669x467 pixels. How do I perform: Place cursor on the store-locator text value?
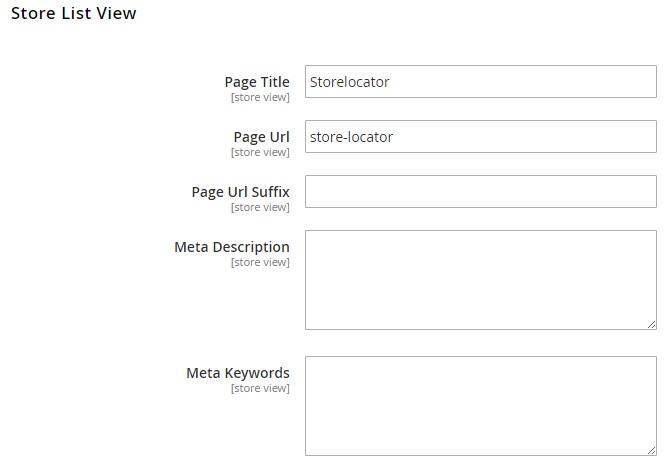click(352, 137)
